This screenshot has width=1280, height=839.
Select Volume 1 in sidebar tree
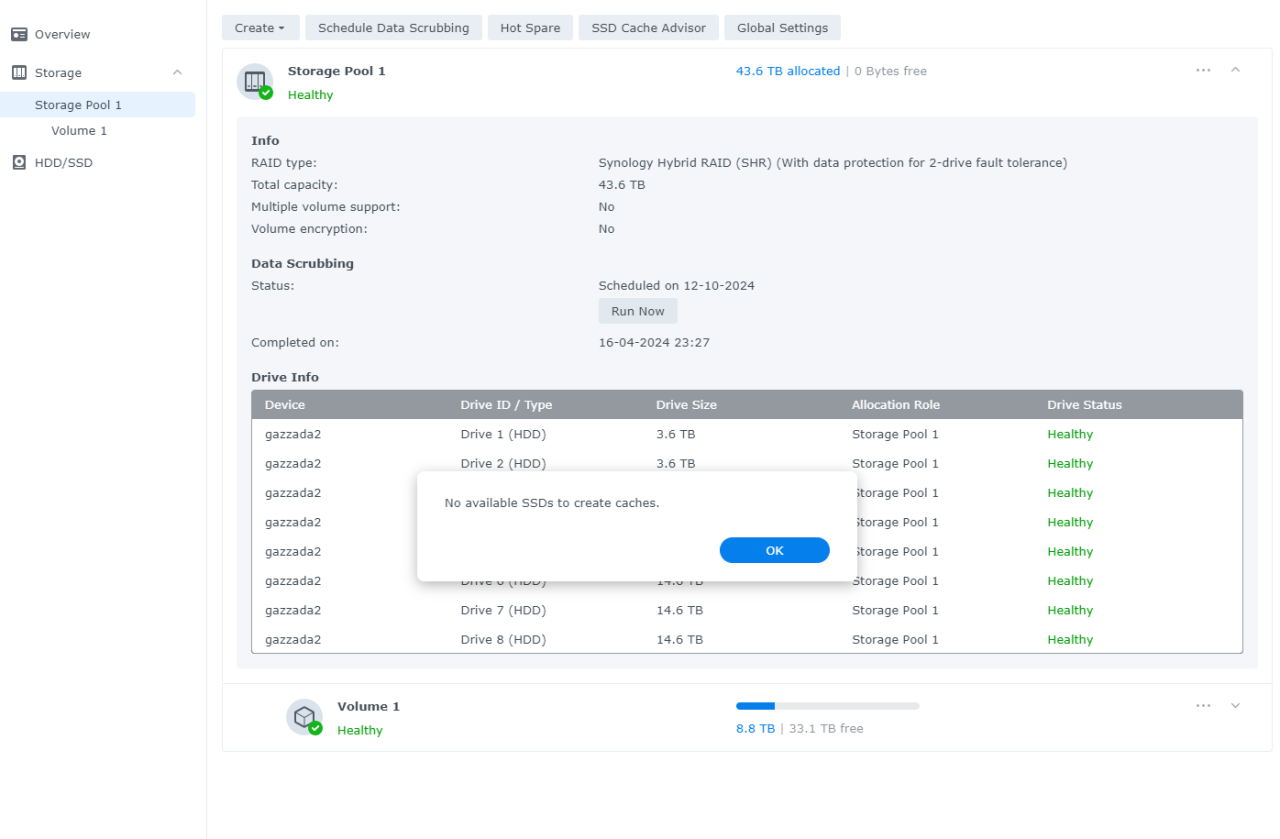pyautogui.click(x=79, y=131)
